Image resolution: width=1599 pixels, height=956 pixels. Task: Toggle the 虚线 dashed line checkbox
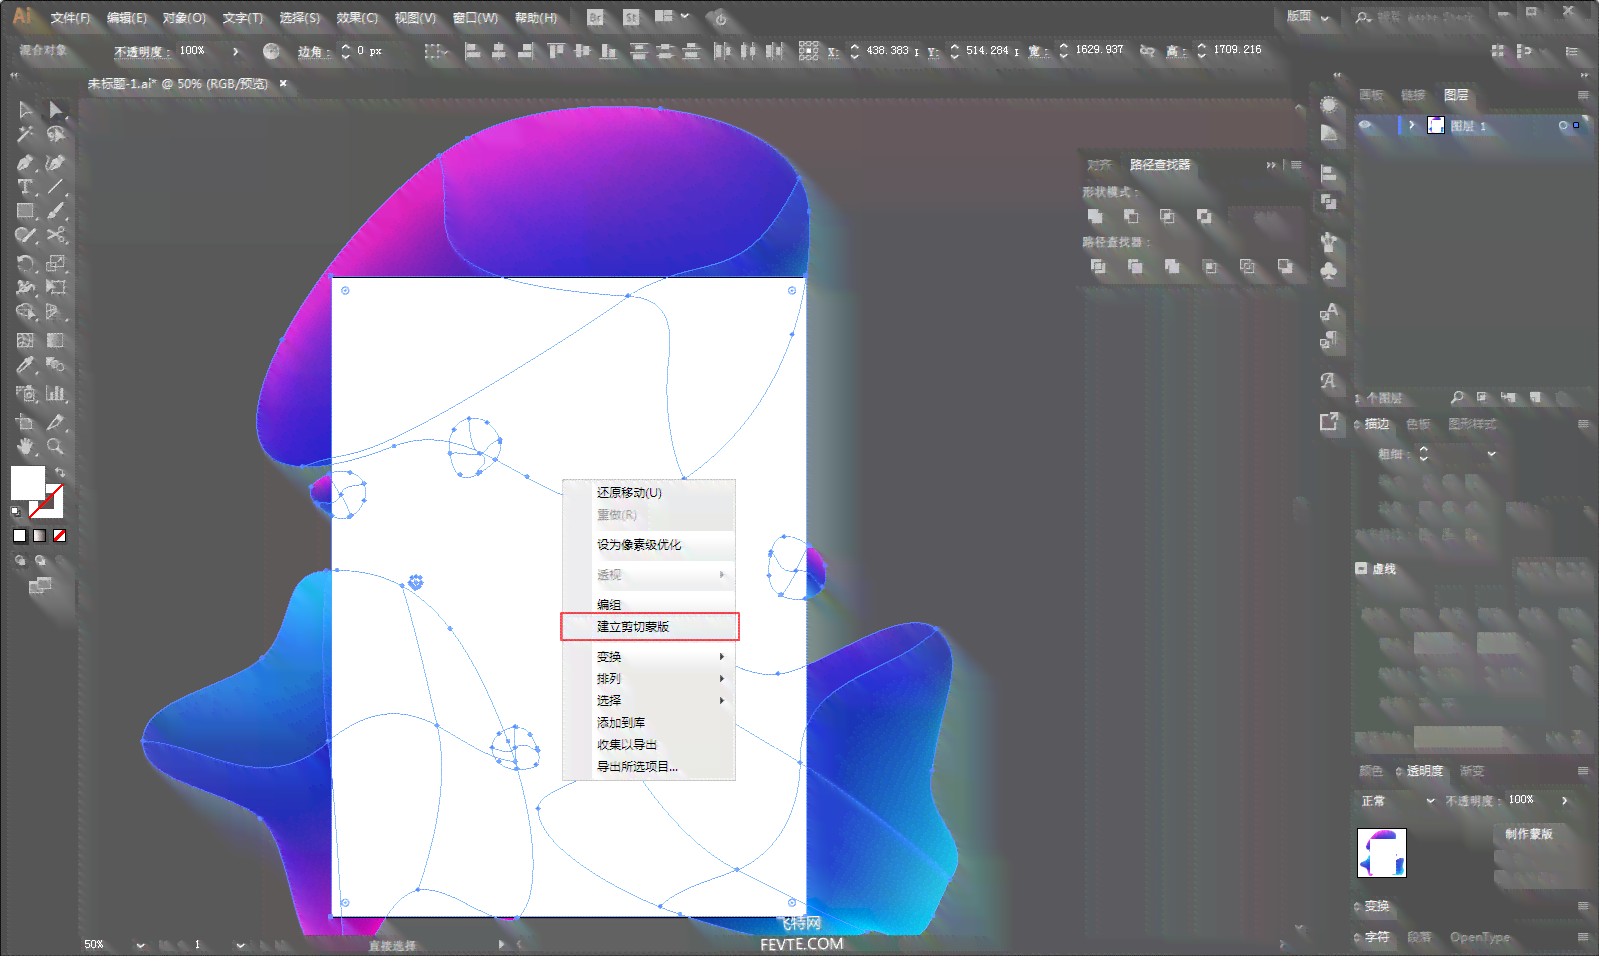[x=1361, y=568]
